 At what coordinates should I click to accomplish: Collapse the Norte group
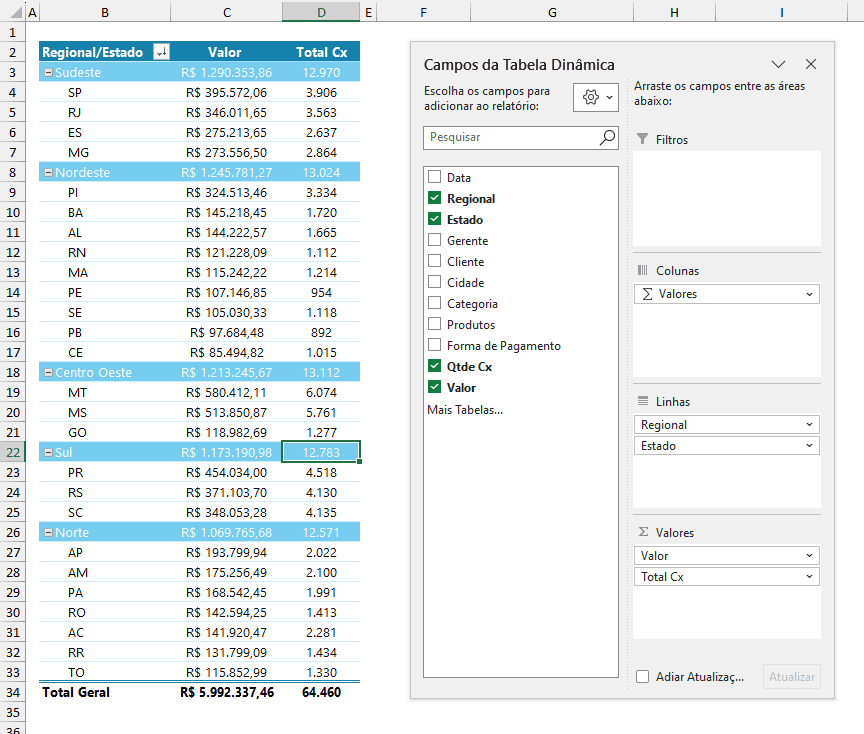[x=48, y=532]
